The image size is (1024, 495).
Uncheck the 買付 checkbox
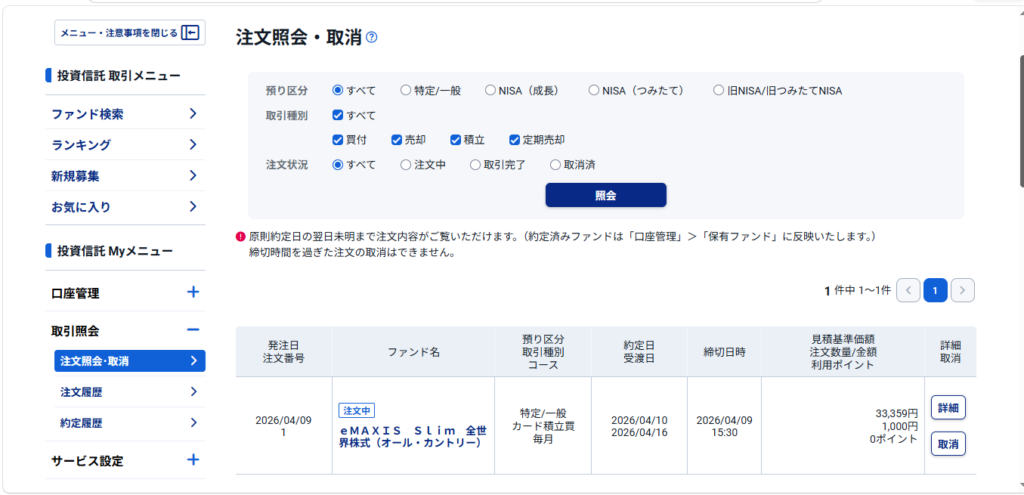click(x=339, y=140)
